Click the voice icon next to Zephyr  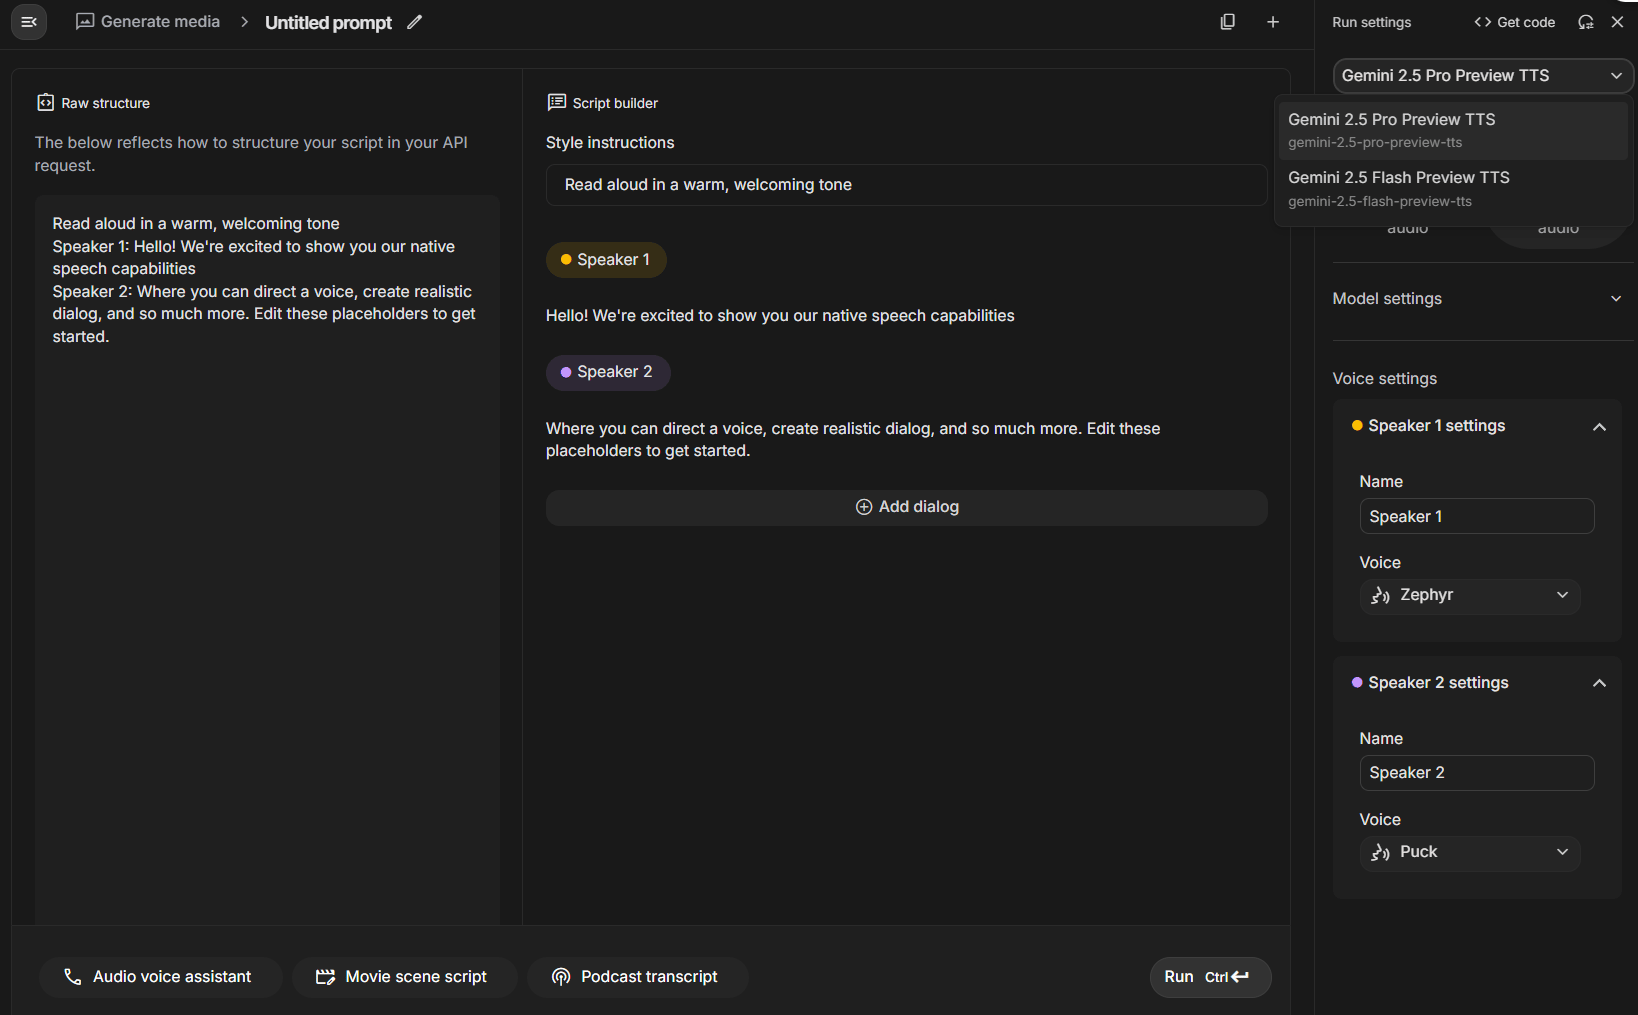click(x=1381, y=596)
